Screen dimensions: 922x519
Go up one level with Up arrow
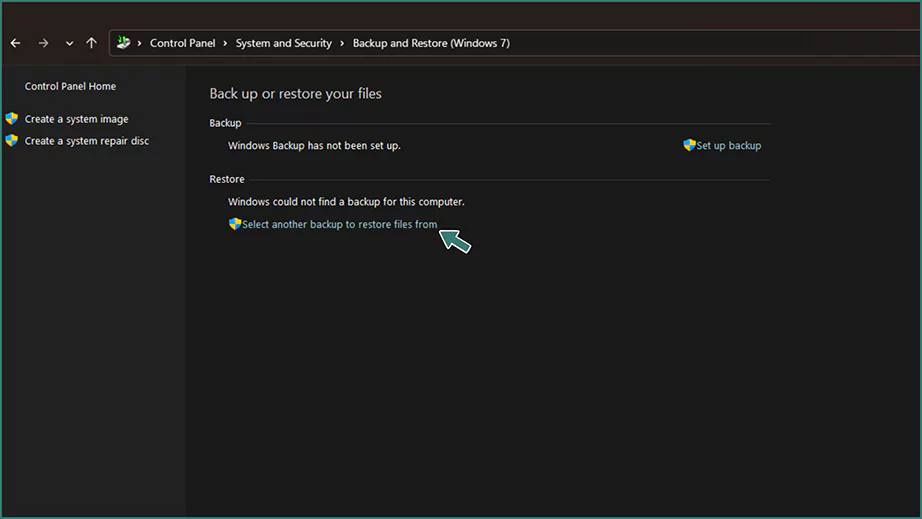(91, 43)
